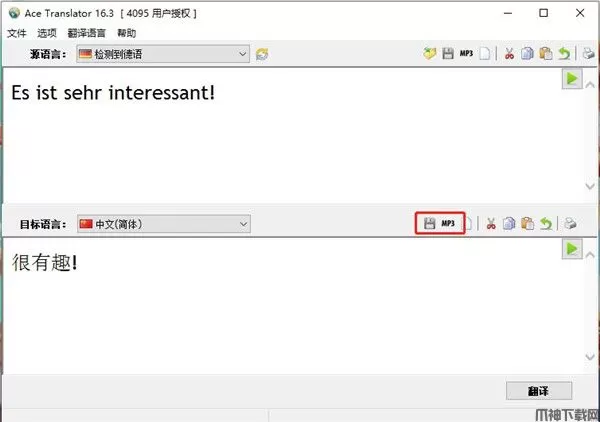Maximize the Ace Translator window
Viewport: 600px width, 422px height.
(x=543, y=13)
